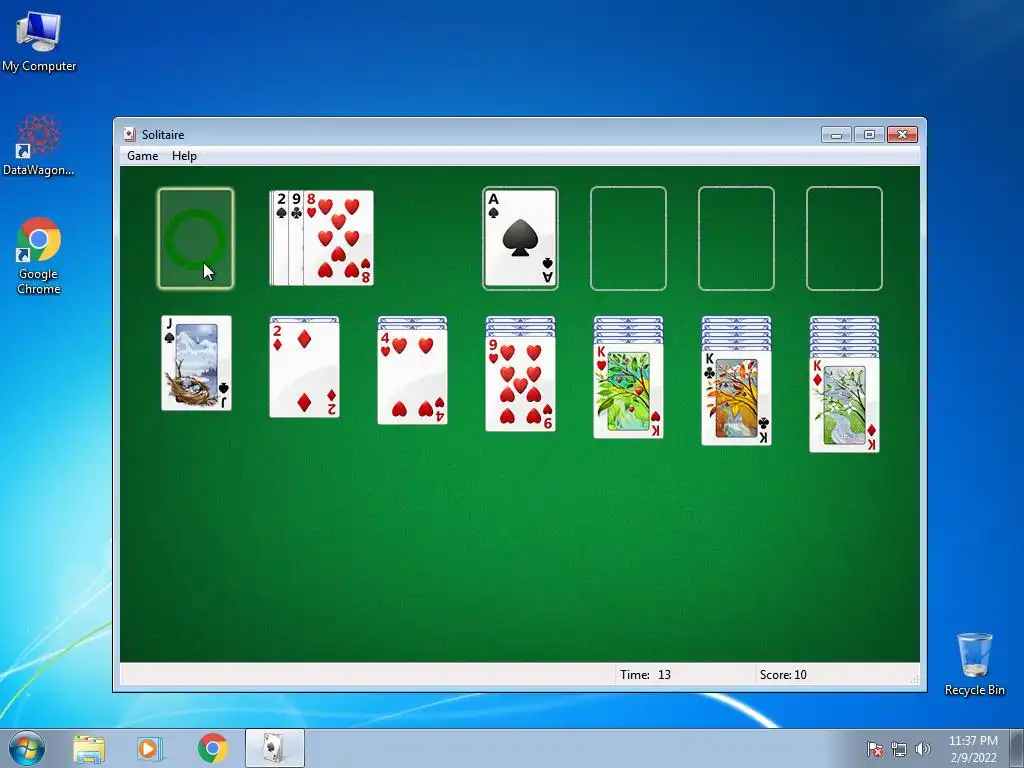The height and width of the screenshot is (768, 1024).
Task: Launch Windows Media Player from taskbar
Action: click(x=150, y=748)
